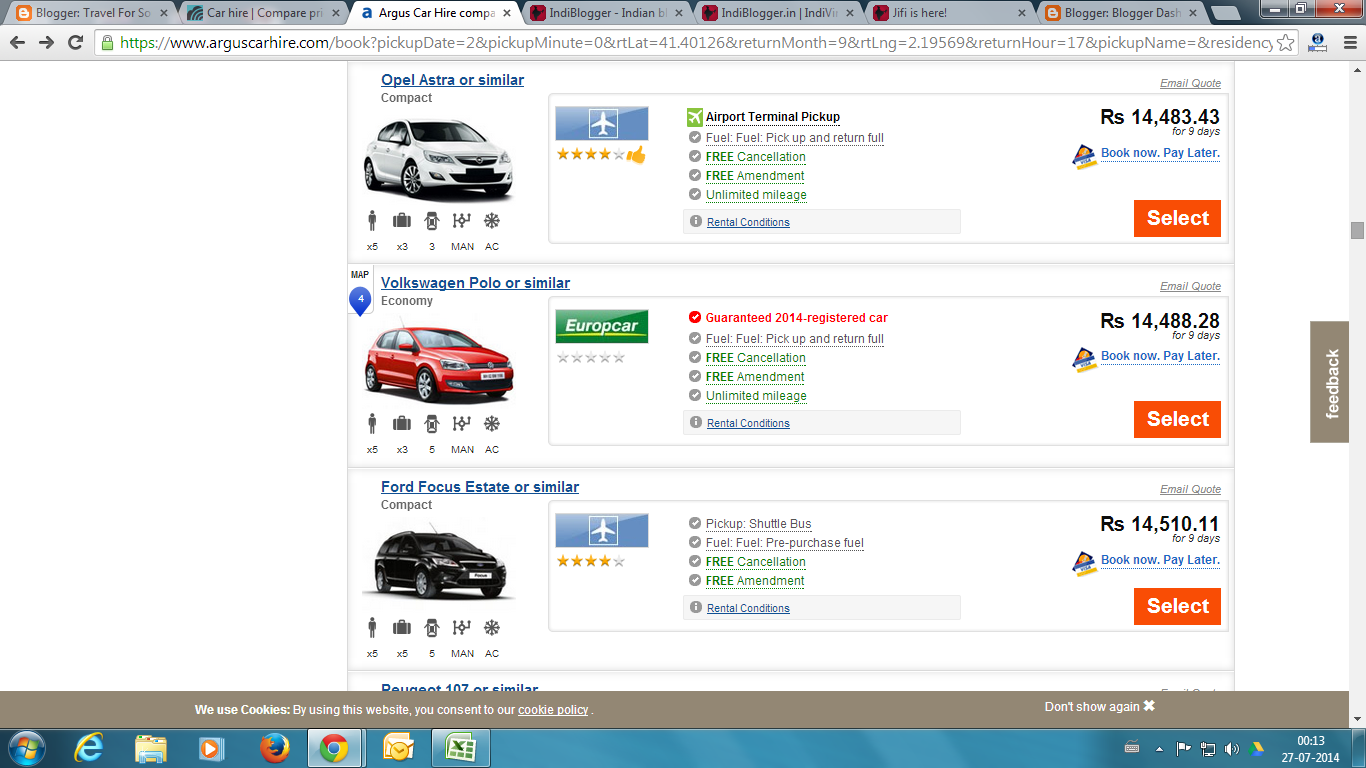This screenshot has width=1366, height=768.
Task: Open the Ford Focus Estate or similar link
Action: 480,487
